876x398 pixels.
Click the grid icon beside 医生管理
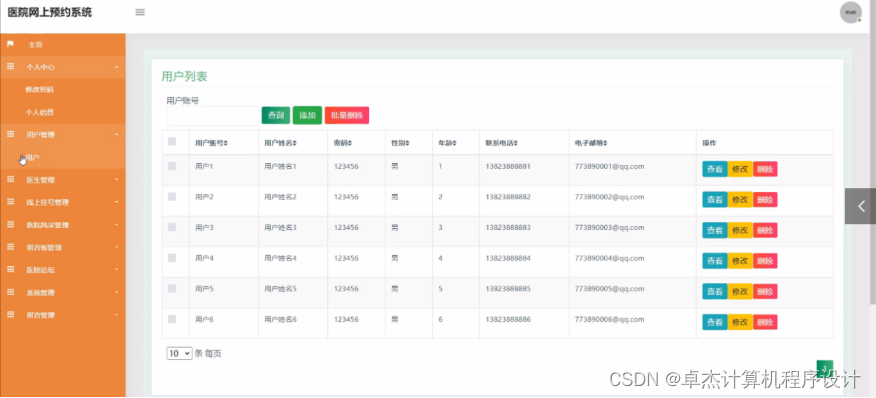point(10,179)
